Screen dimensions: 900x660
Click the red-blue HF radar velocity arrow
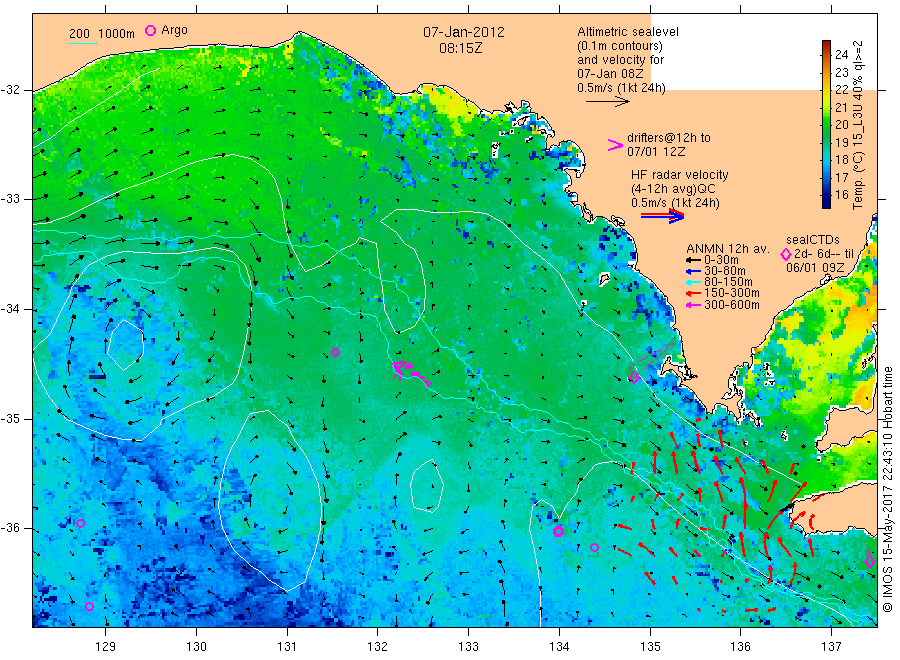[662, 216]
